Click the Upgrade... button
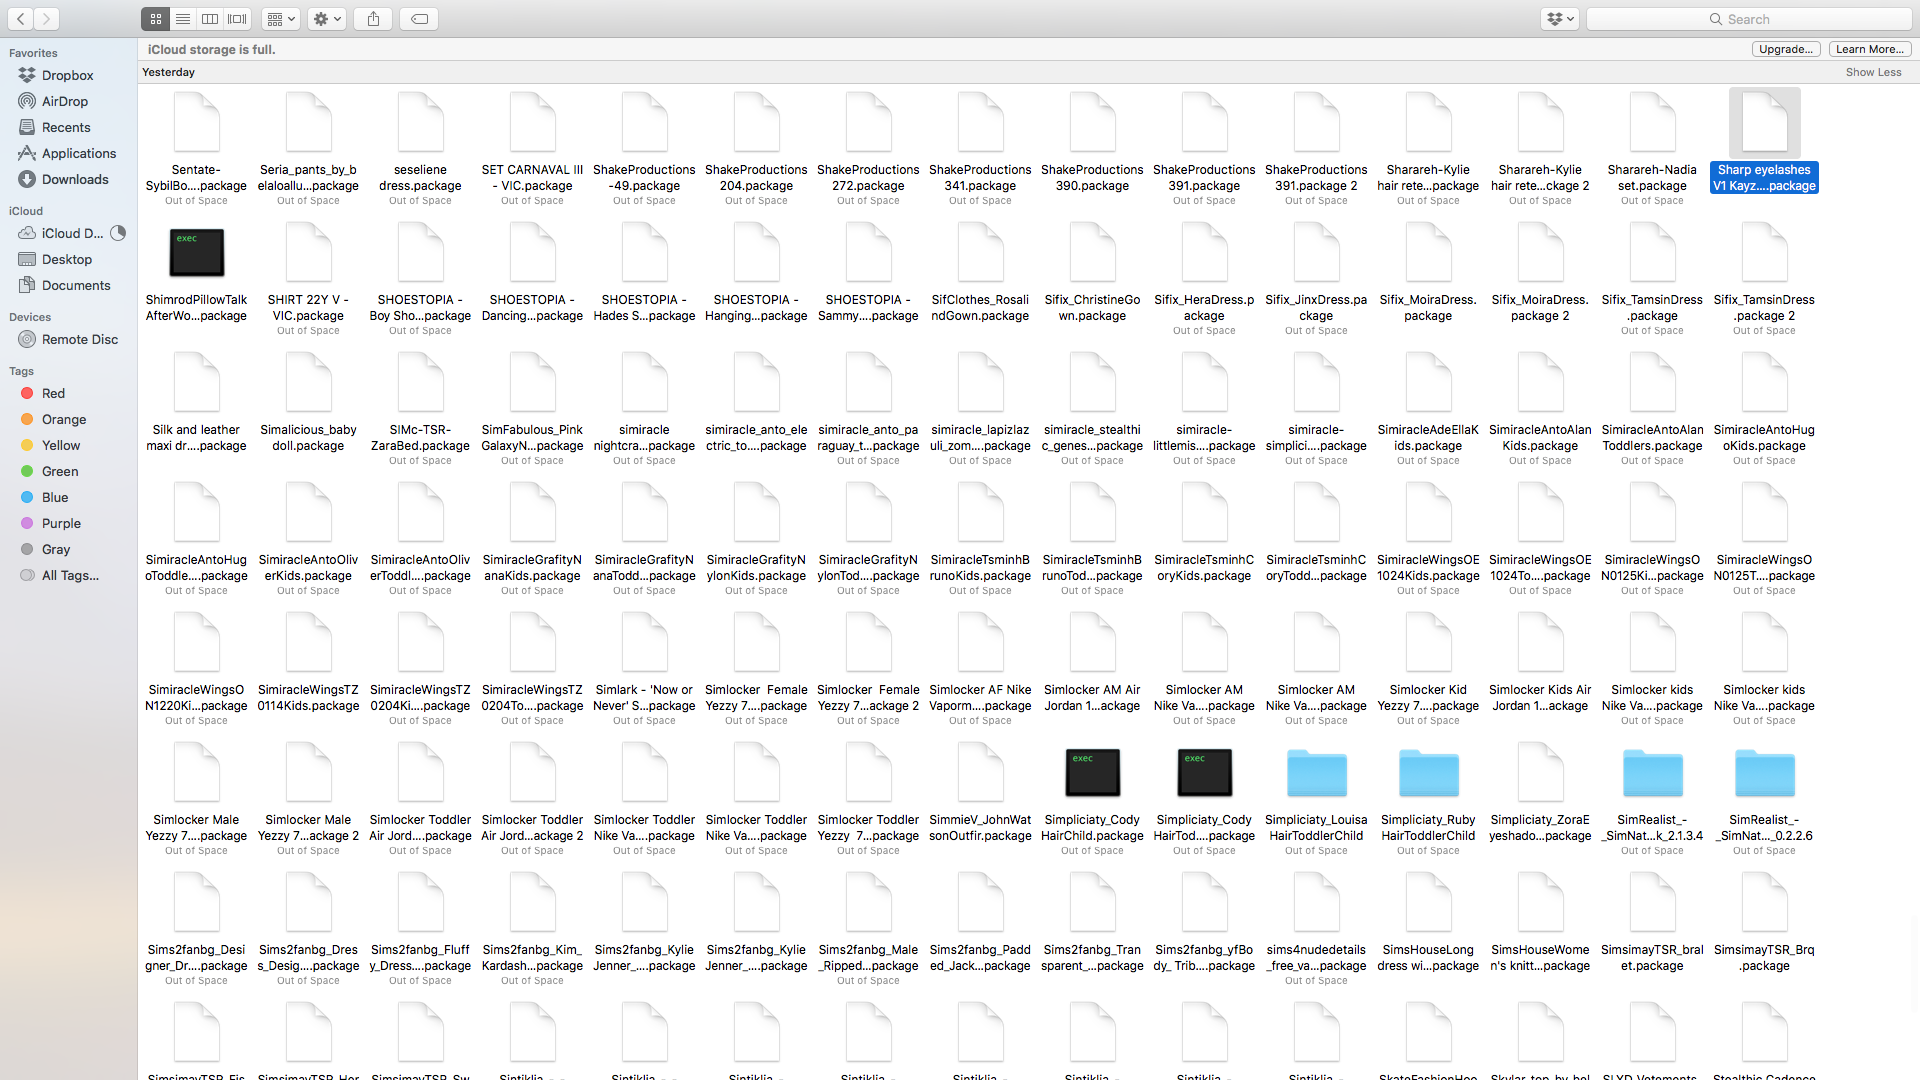This screenshot has height=1080, width=1920. tap(1785, 49)
